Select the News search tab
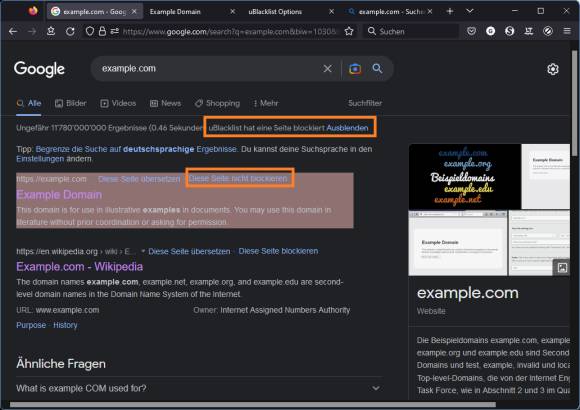 [165, 103]
